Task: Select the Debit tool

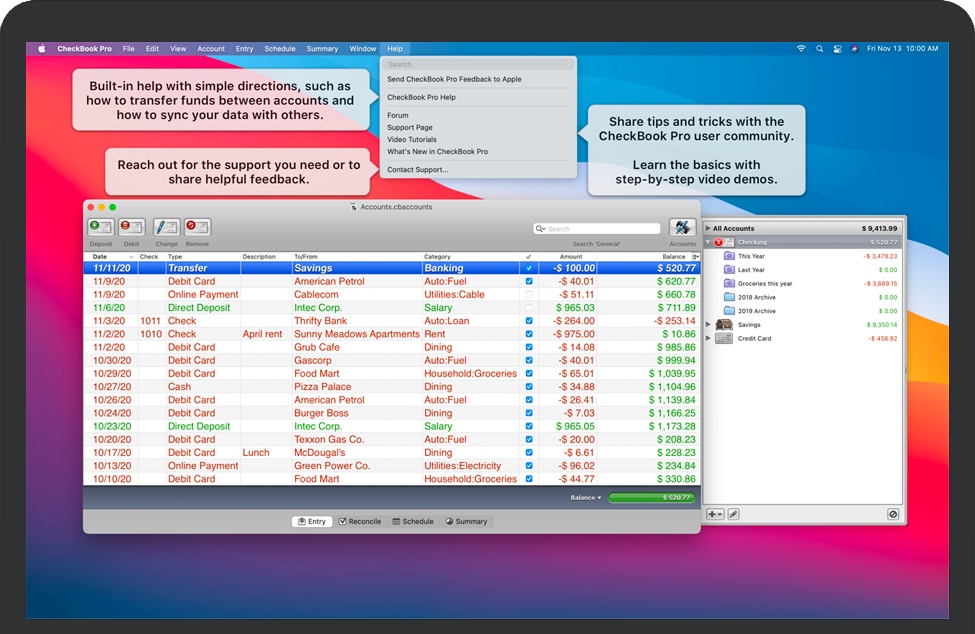Action: pos(133,227)
